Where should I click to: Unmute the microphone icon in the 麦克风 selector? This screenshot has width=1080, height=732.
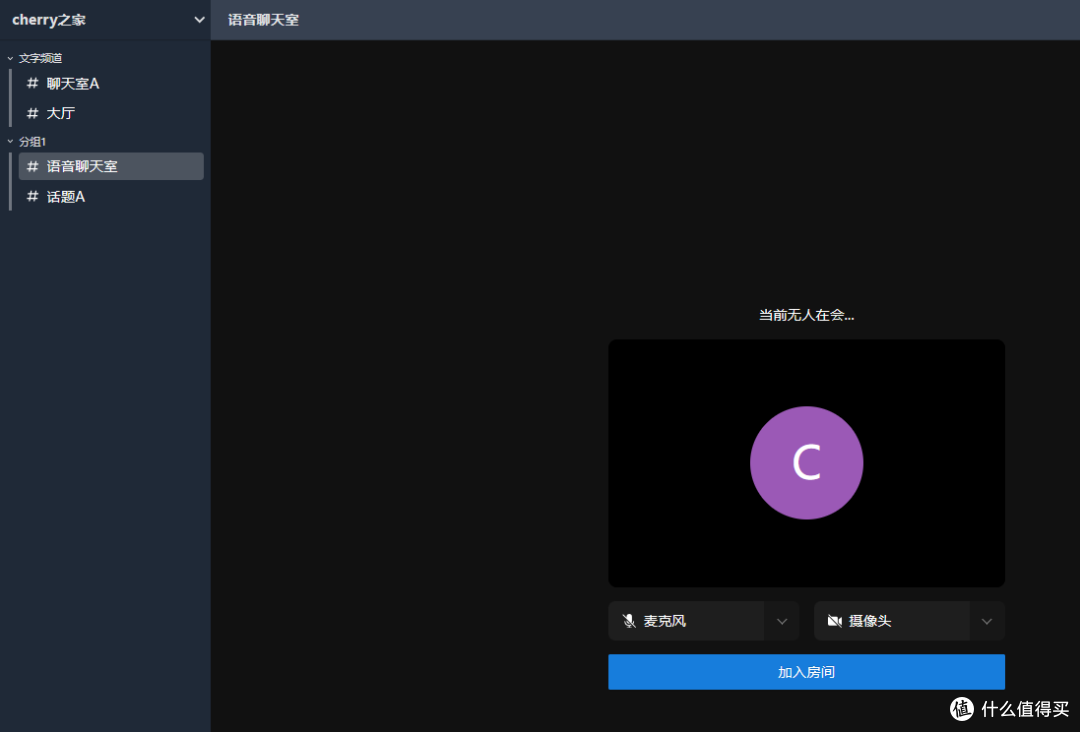click(629, 620)
